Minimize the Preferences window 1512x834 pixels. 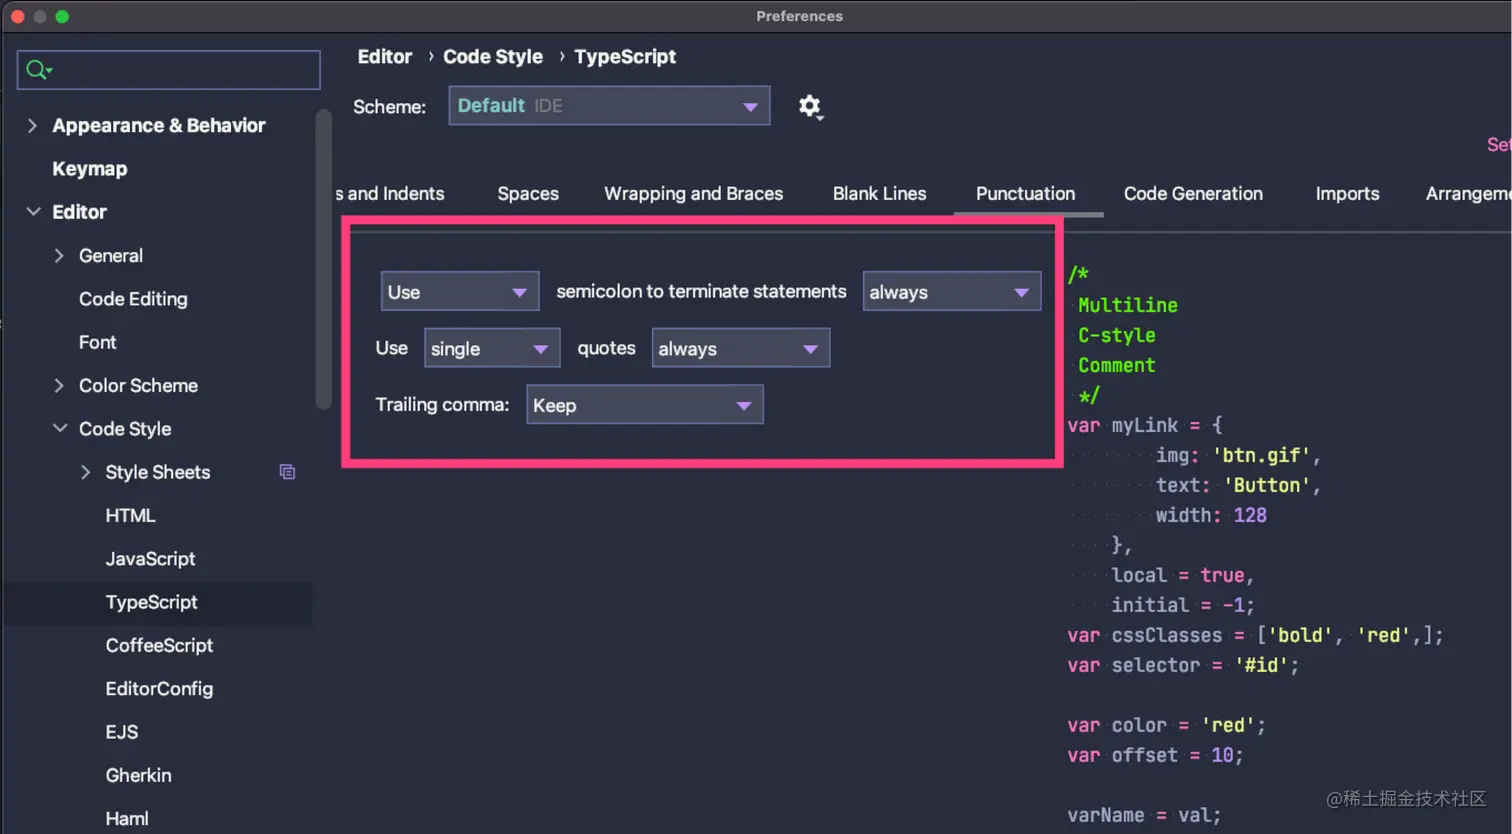click(40, 16)
